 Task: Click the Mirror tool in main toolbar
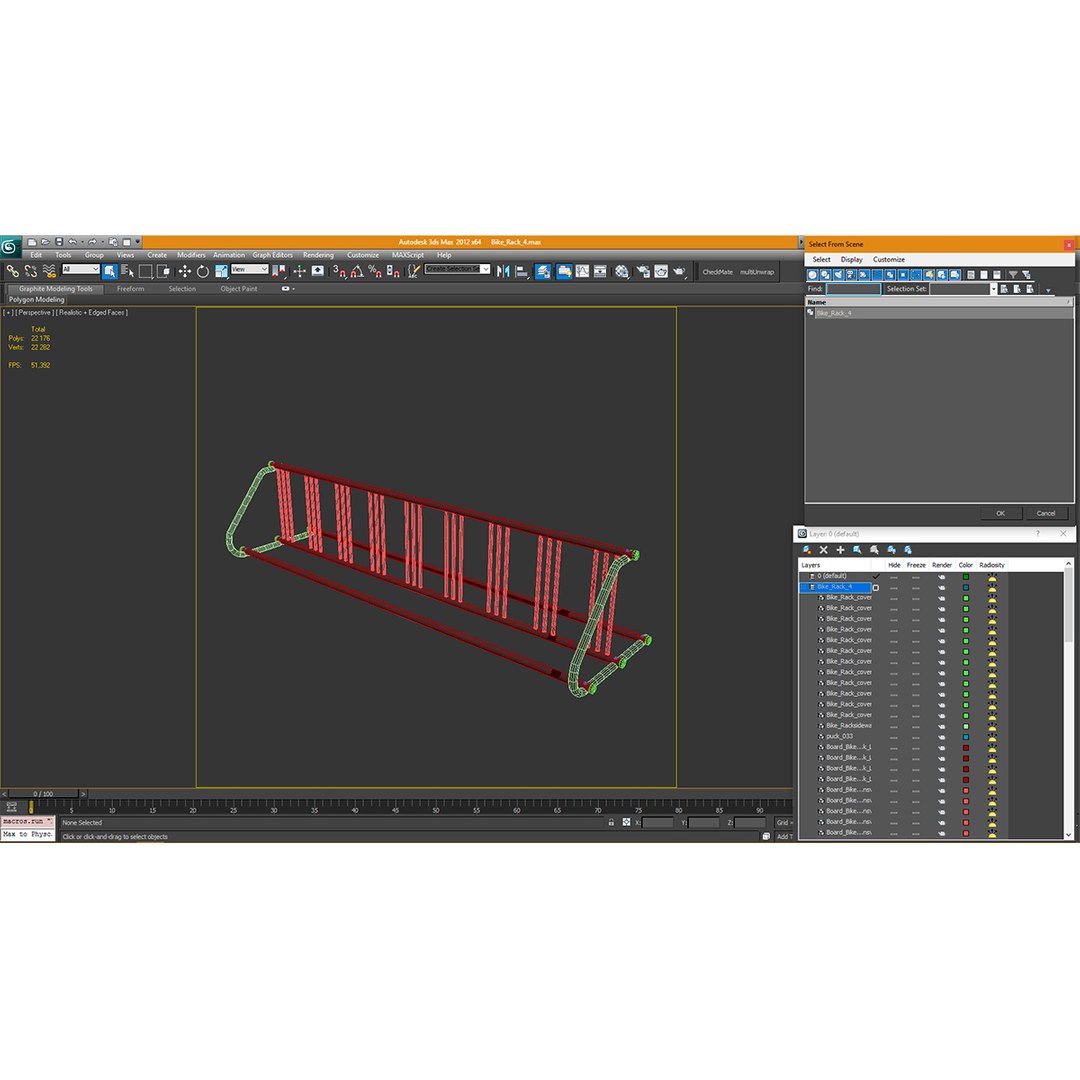tap(503, 271)
